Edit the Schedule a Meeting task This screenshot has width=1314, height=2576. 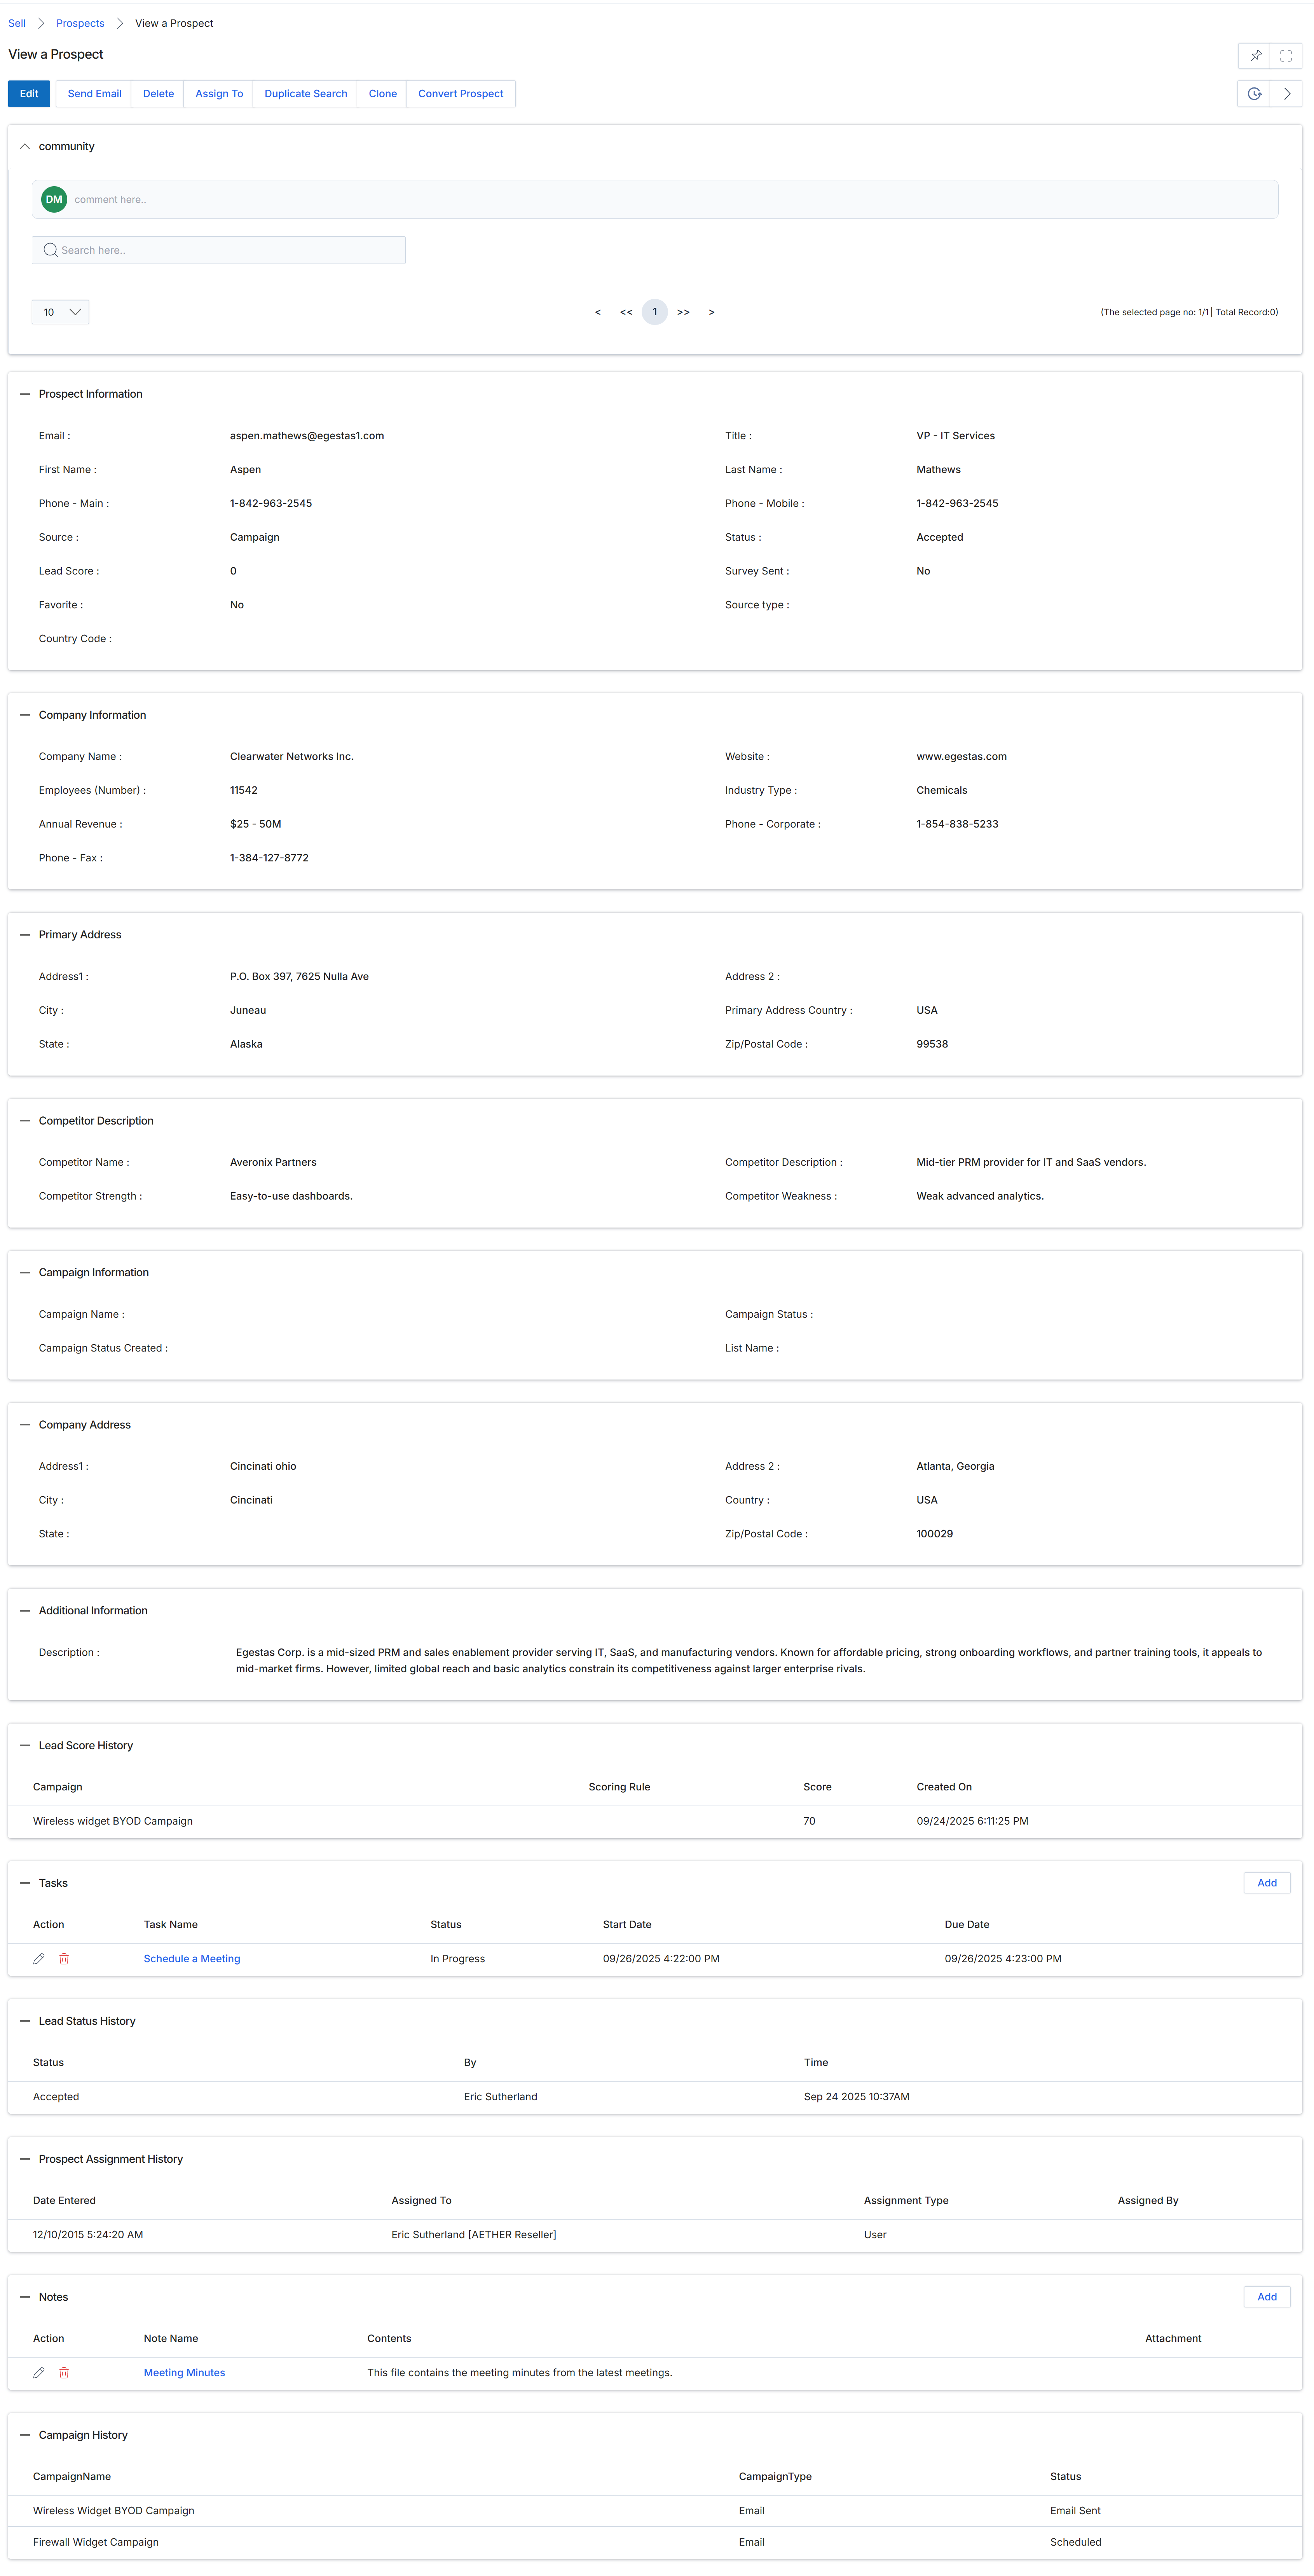pos(39,1959)
